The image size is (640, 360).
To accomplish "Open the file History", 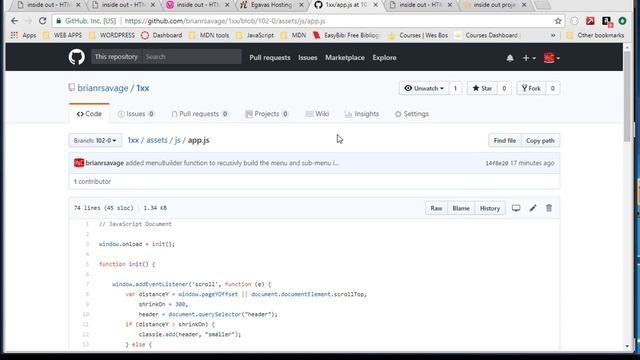I will click(x=490, y=208).
